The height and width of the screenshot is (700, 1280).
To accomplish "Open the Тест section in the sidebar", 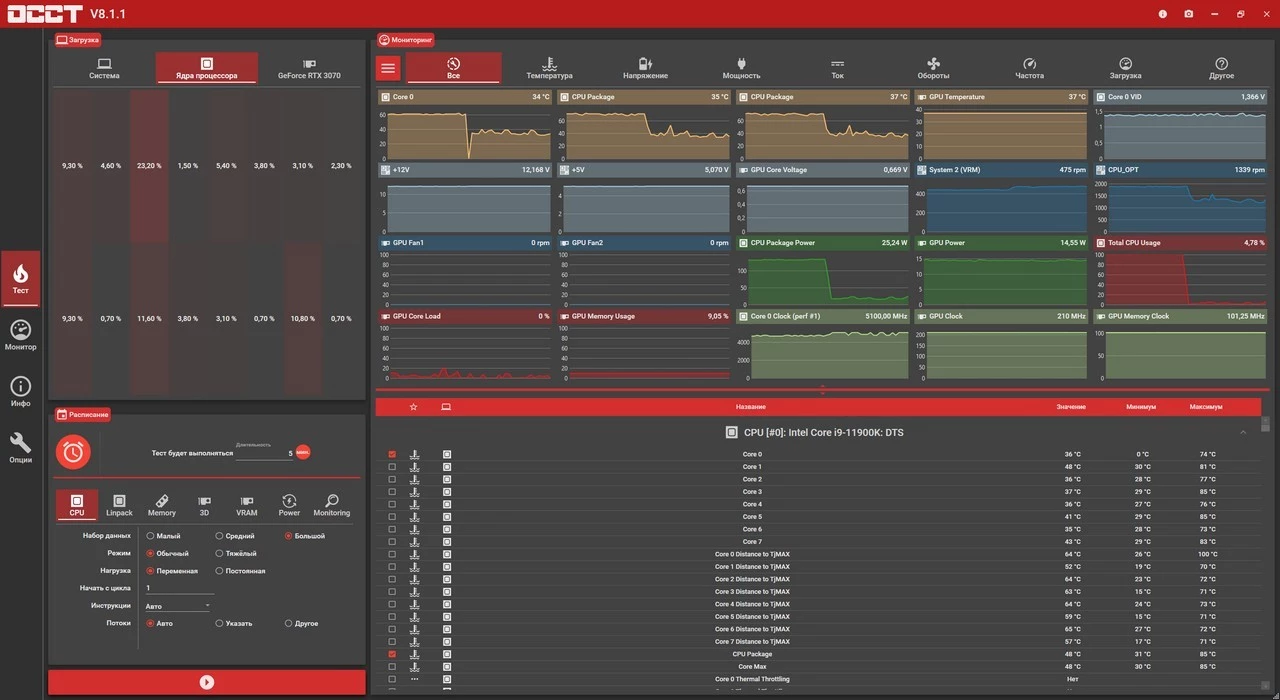I will (x=21, y=278).
